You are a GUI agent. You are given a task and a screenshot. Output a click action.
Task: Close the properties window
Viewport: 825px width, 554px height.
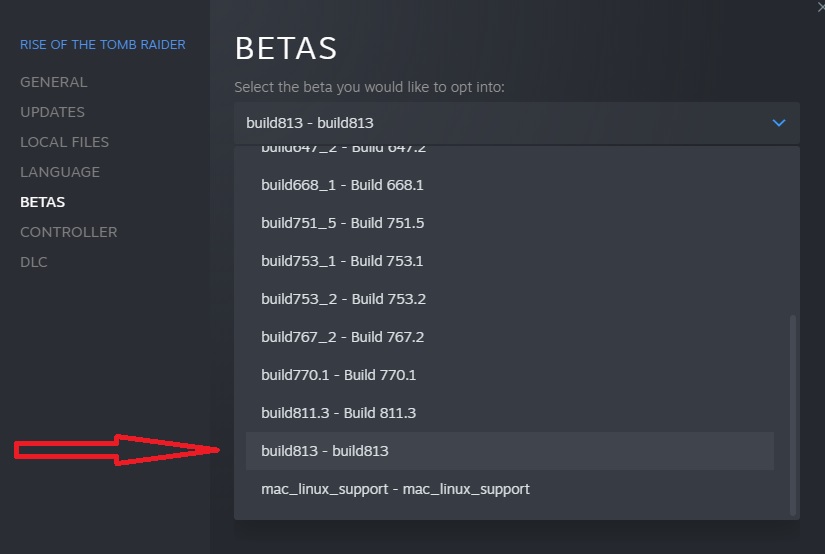(x=821, y=7)
